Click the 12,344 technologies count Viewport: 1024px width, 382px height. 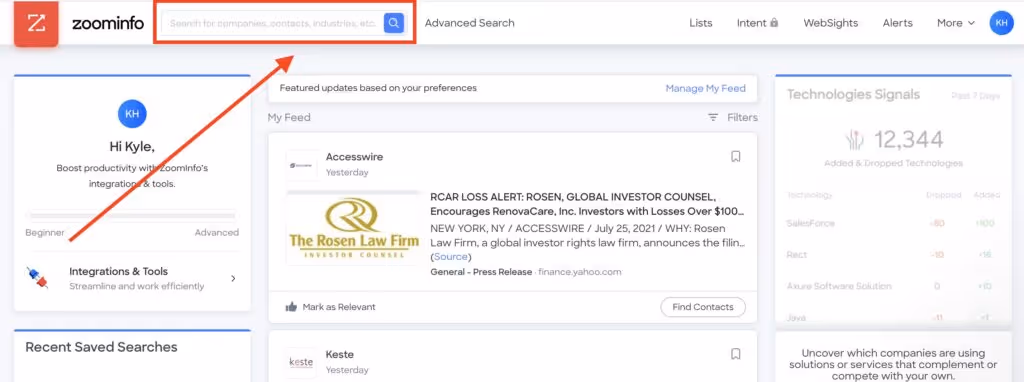908,139
